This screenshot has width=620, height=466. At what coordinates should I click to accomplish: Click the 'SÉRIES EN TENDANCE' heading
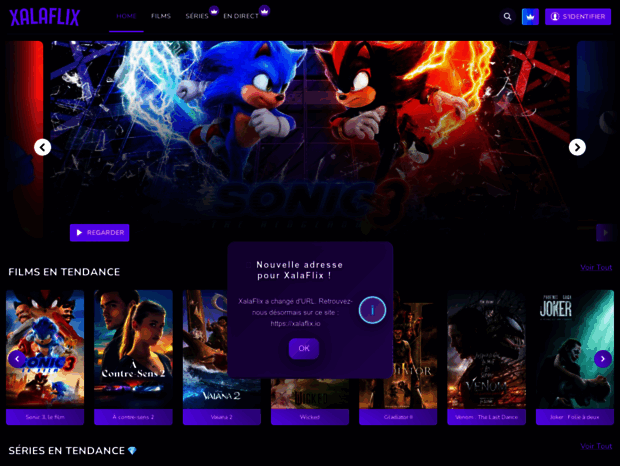click(66, 451)
